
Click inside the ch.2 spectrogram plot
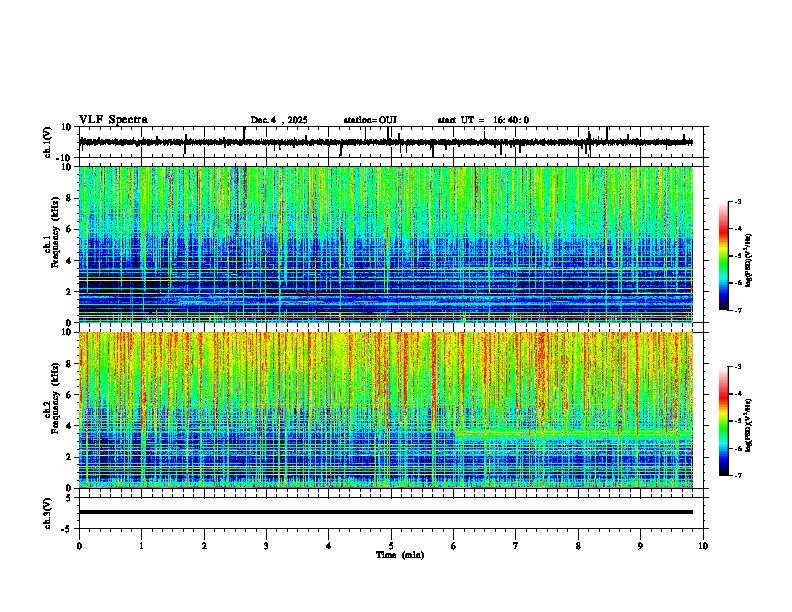[385, 410]
